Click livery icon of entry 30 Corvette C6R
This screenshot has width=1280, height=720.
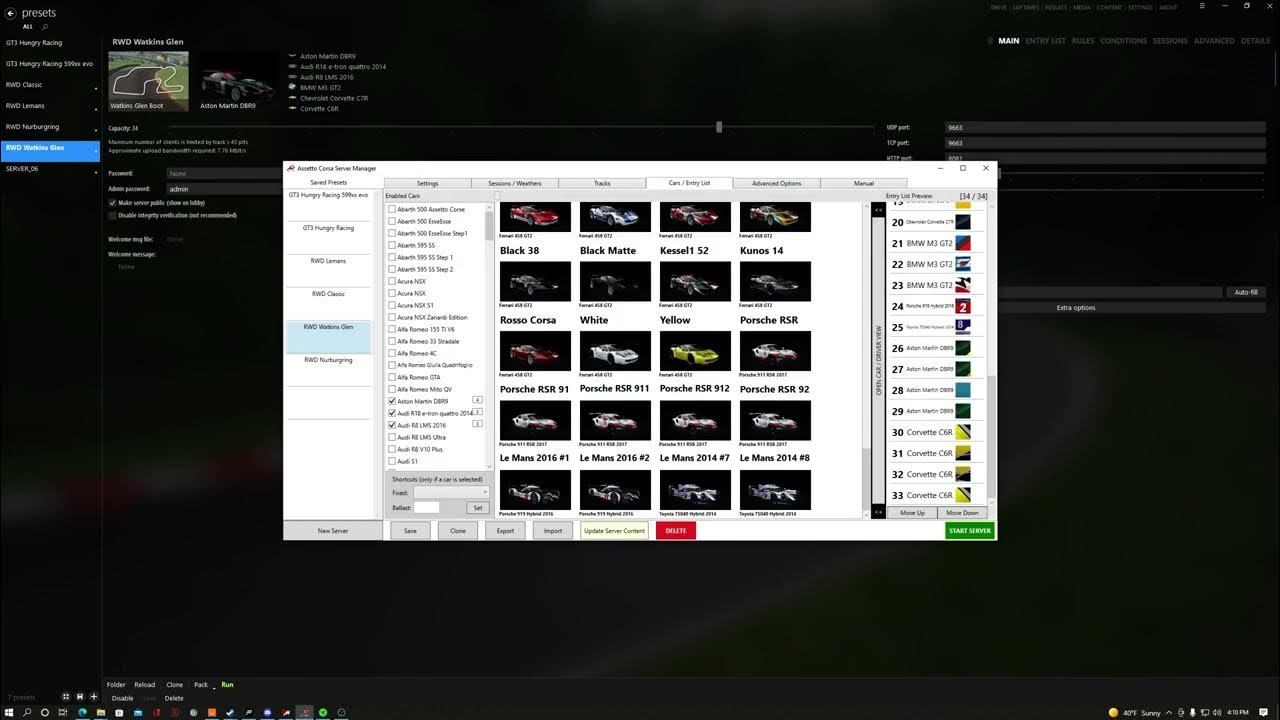point(963,432)
